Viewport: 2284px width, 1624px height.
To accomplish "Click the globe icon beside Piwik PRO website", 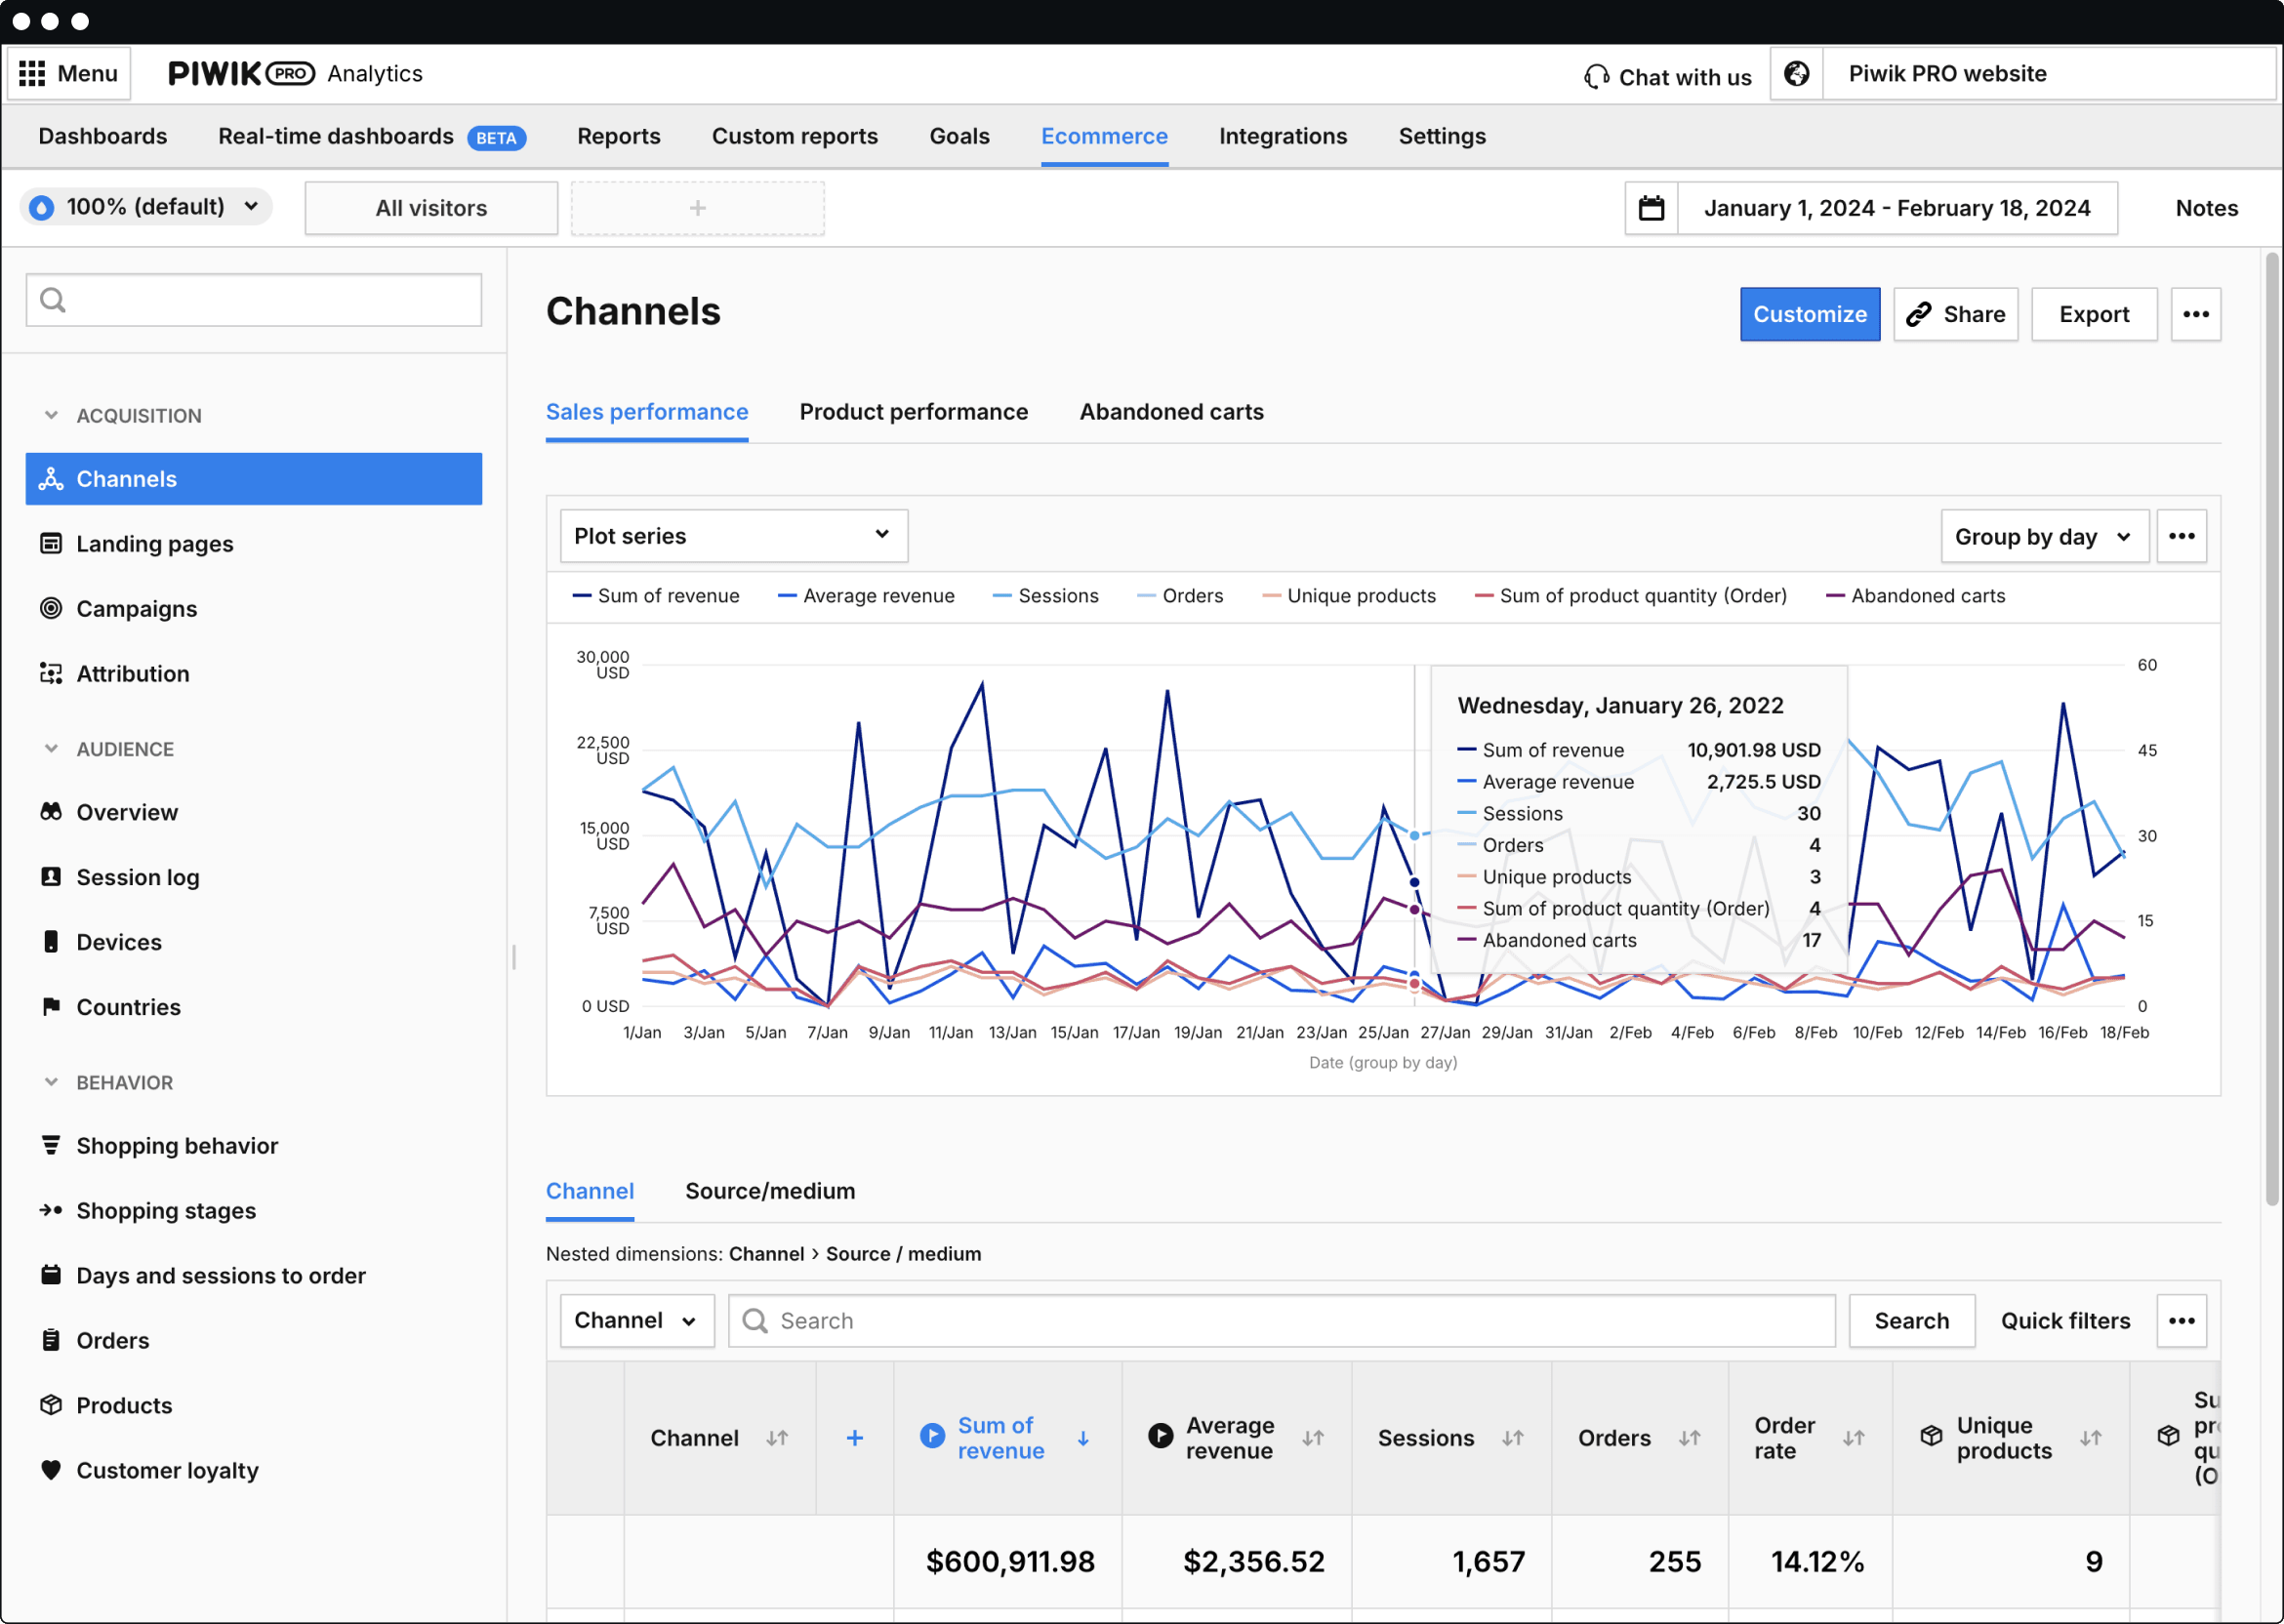I will 1797,74.
